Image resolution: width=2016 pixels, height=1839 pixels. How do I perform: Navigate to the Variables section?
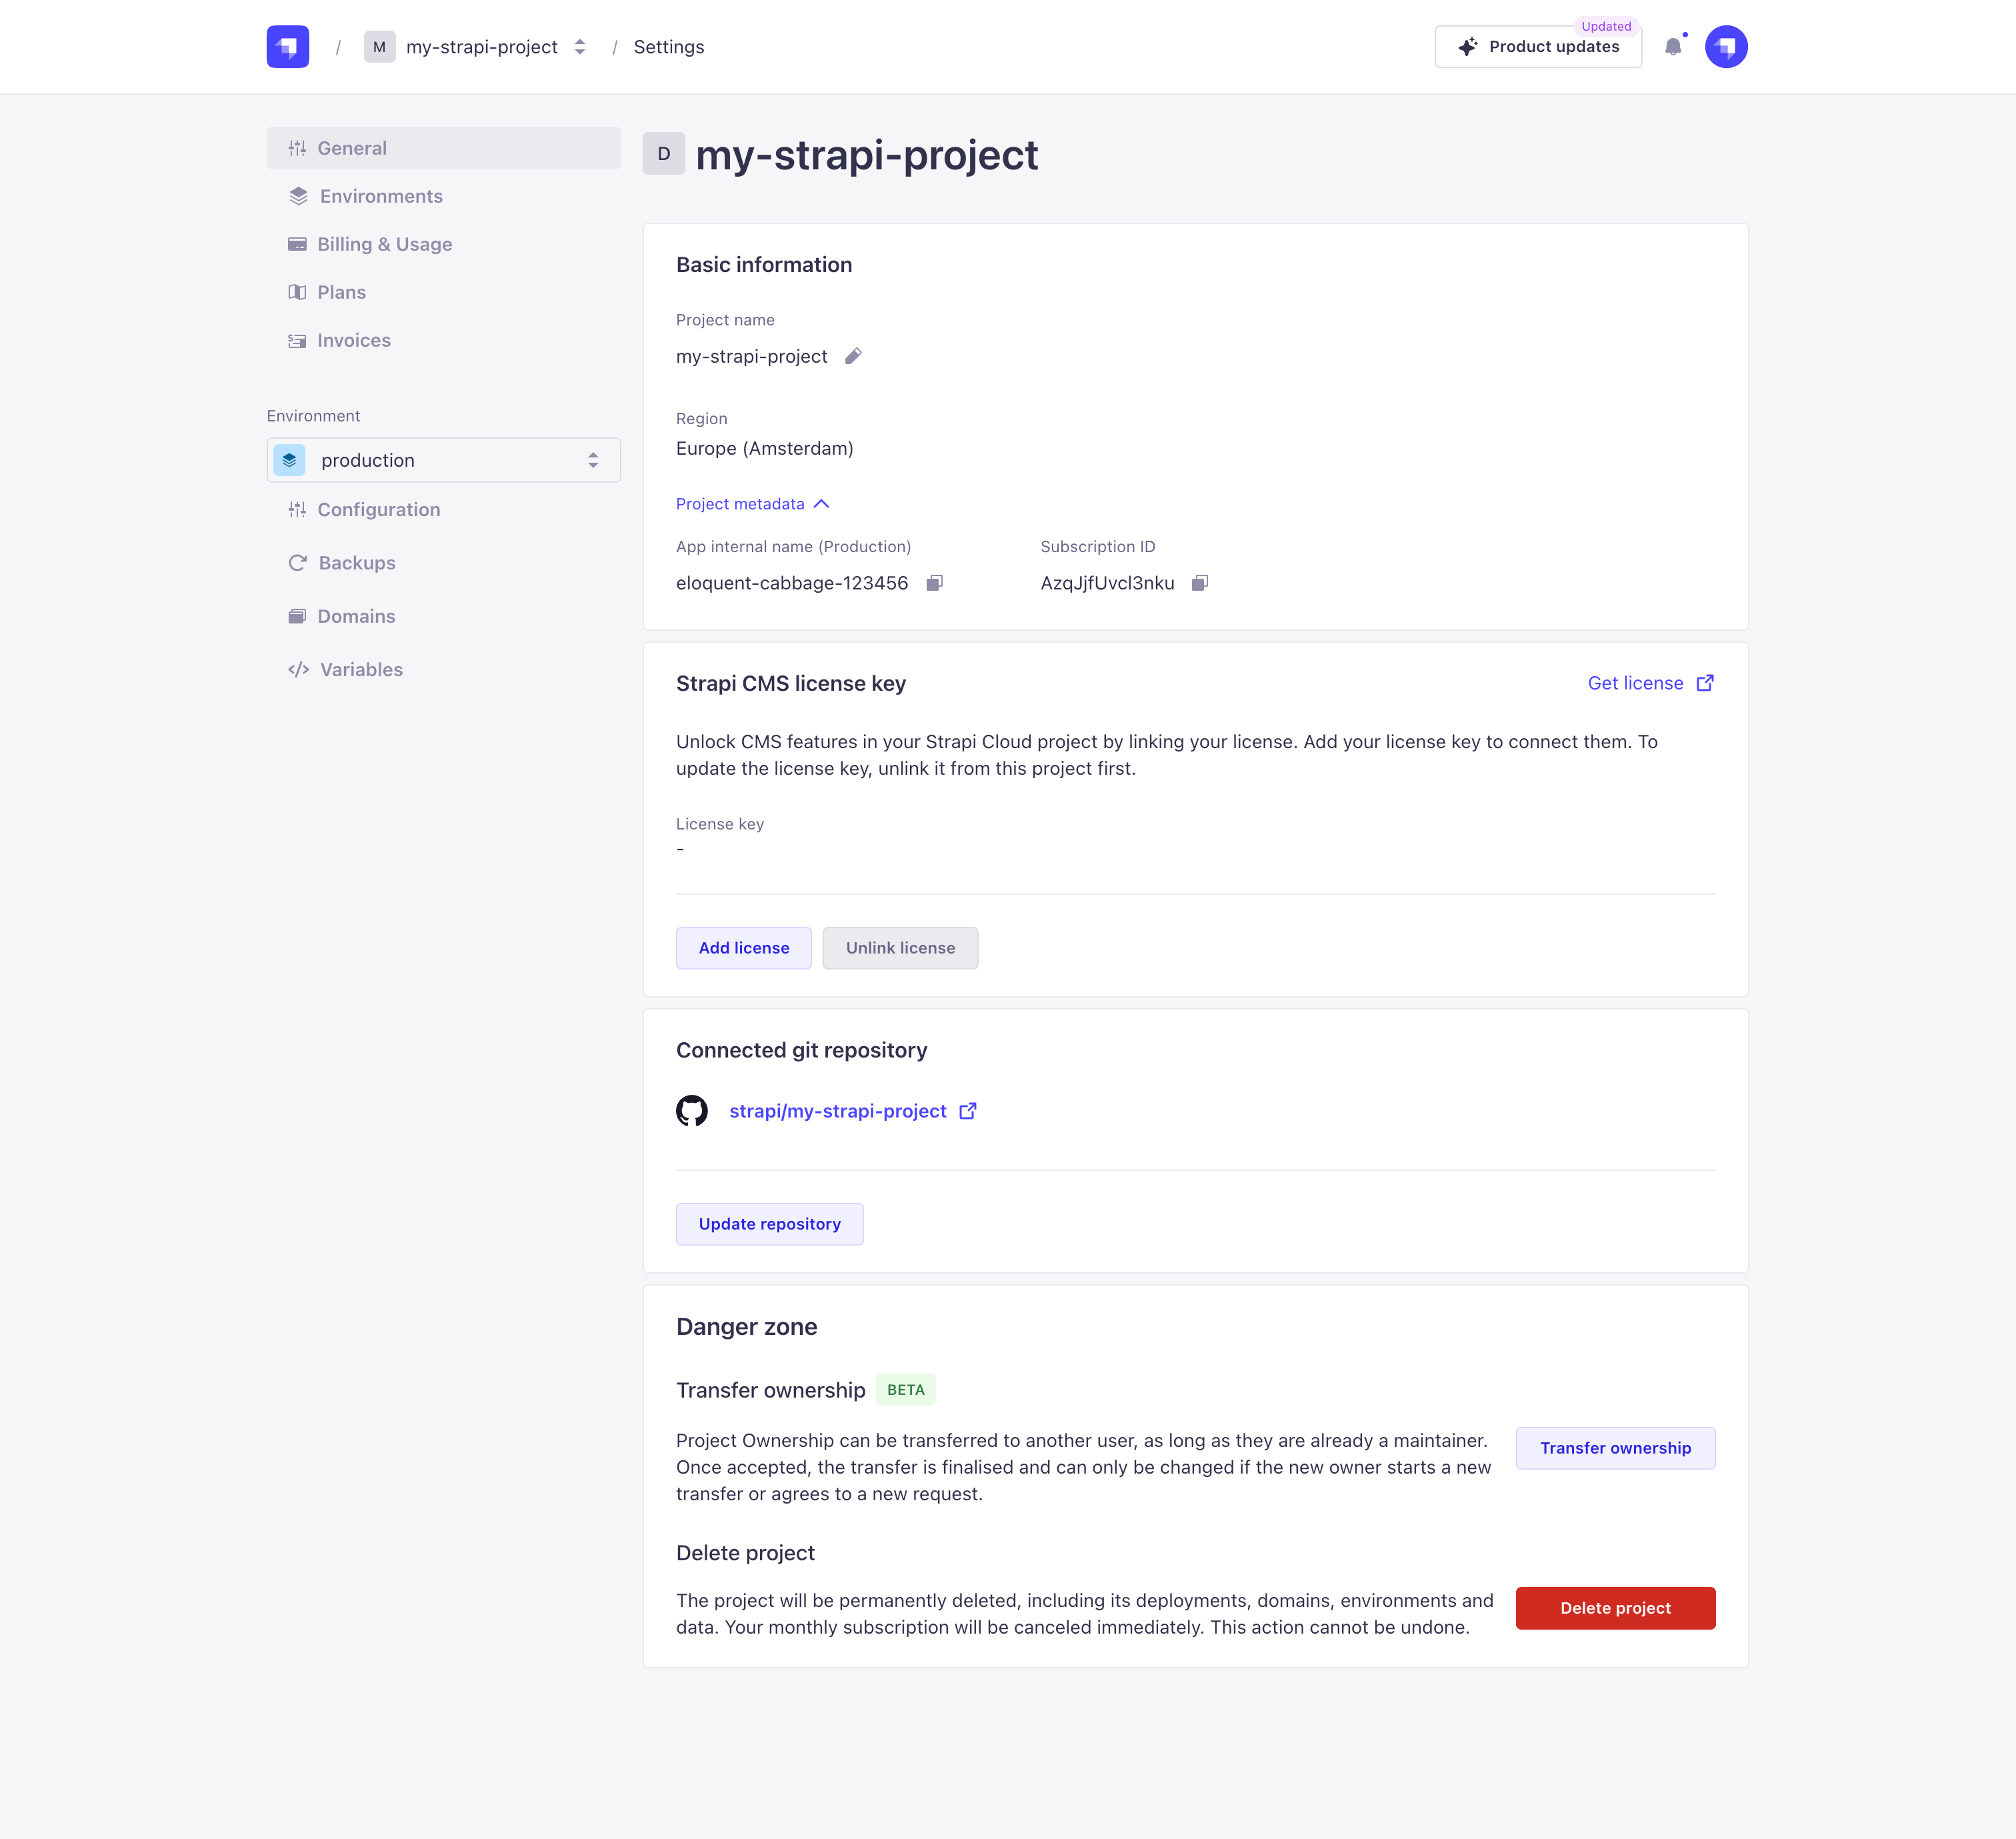coord(361,669)
